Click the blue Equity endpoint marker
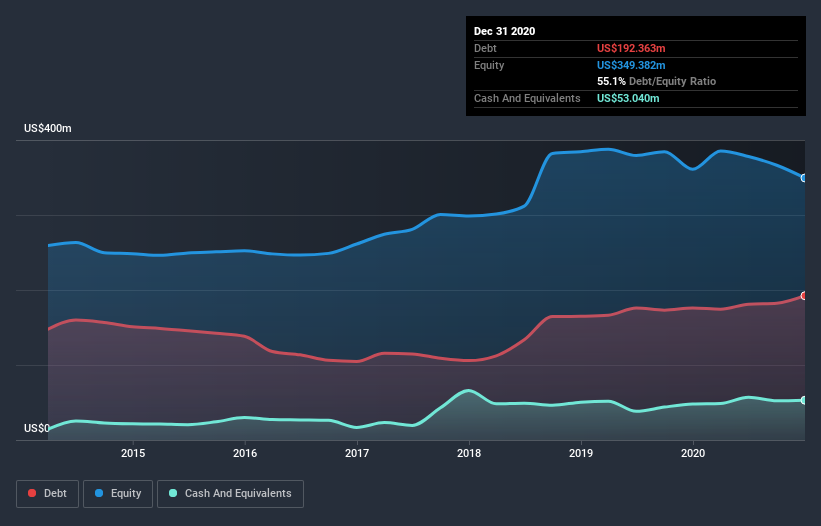The width and height of the screenshot is (821, 526). 804,178
